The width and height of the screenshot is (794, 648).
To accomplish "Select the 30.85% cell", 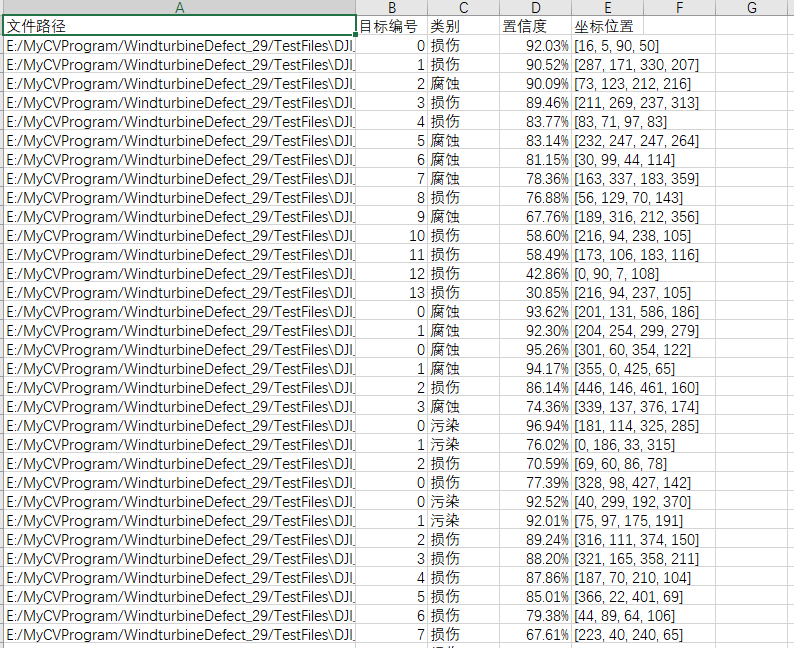I will coord(536,293).
